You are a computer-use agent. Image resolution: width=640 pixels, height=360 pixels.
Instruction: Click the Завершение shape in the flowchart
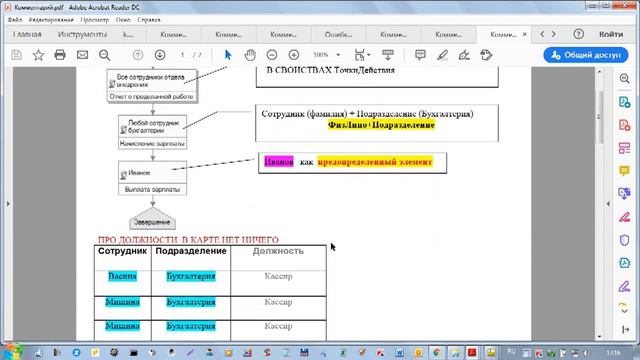[152, 219]
